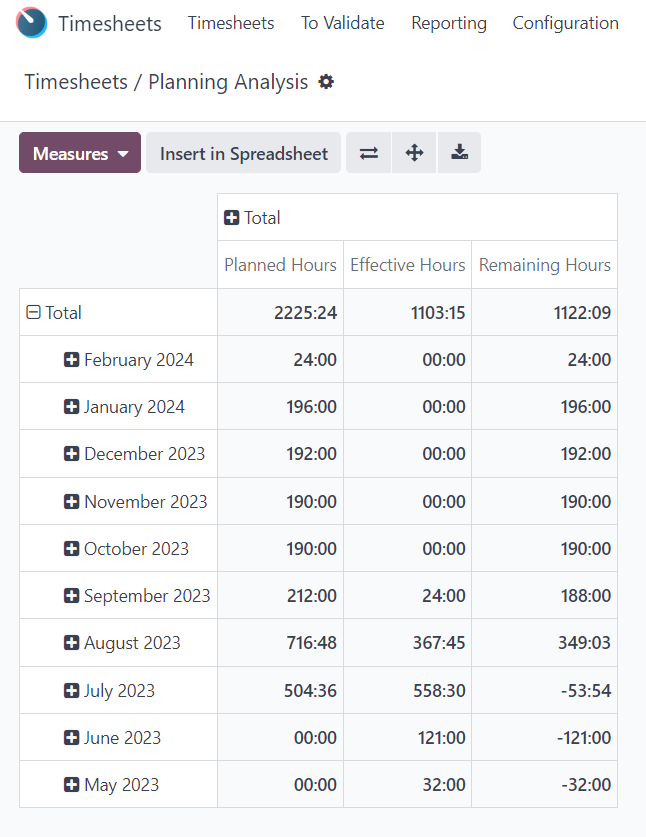Open the gear settings icon beside Planning Analysis
The image size is (646, 837).
point(326,82)
